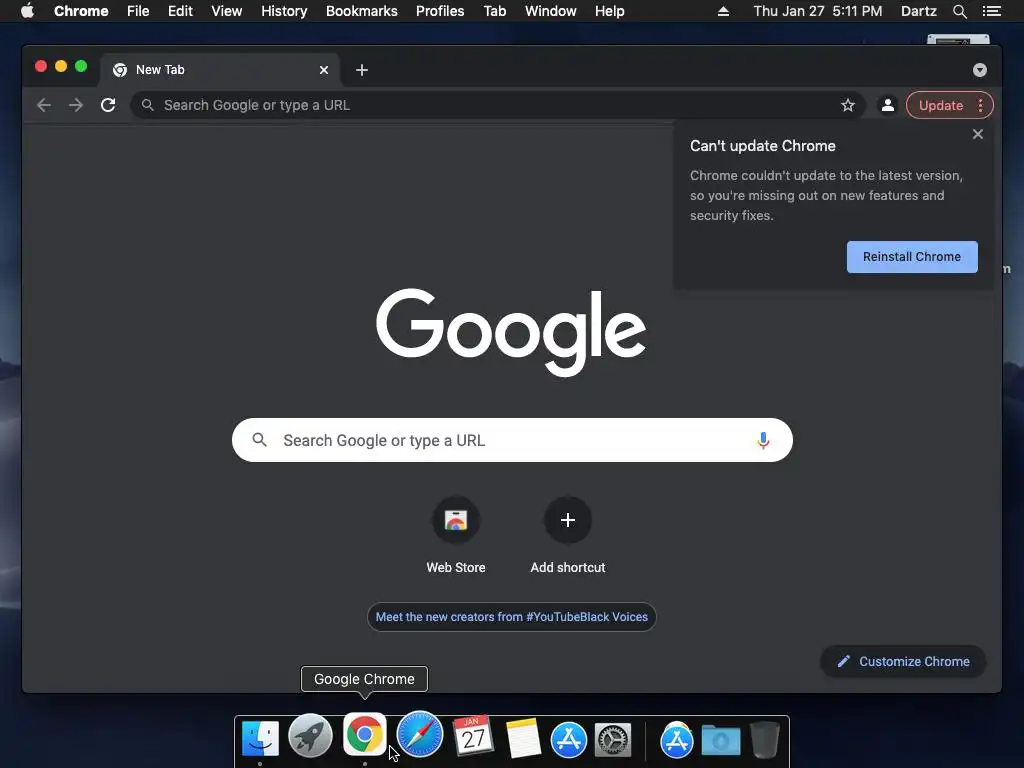The width and height of the screenshot is (1024, 768).
Task: Open System Preferences gear in Dock
Action: coord(613,740)
